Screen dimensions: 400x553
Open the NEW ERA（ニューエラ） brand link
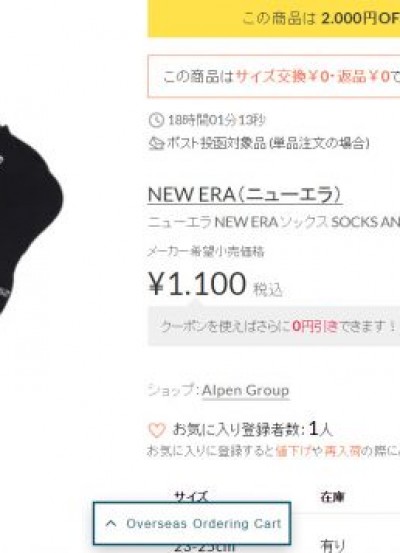[245, 194]
